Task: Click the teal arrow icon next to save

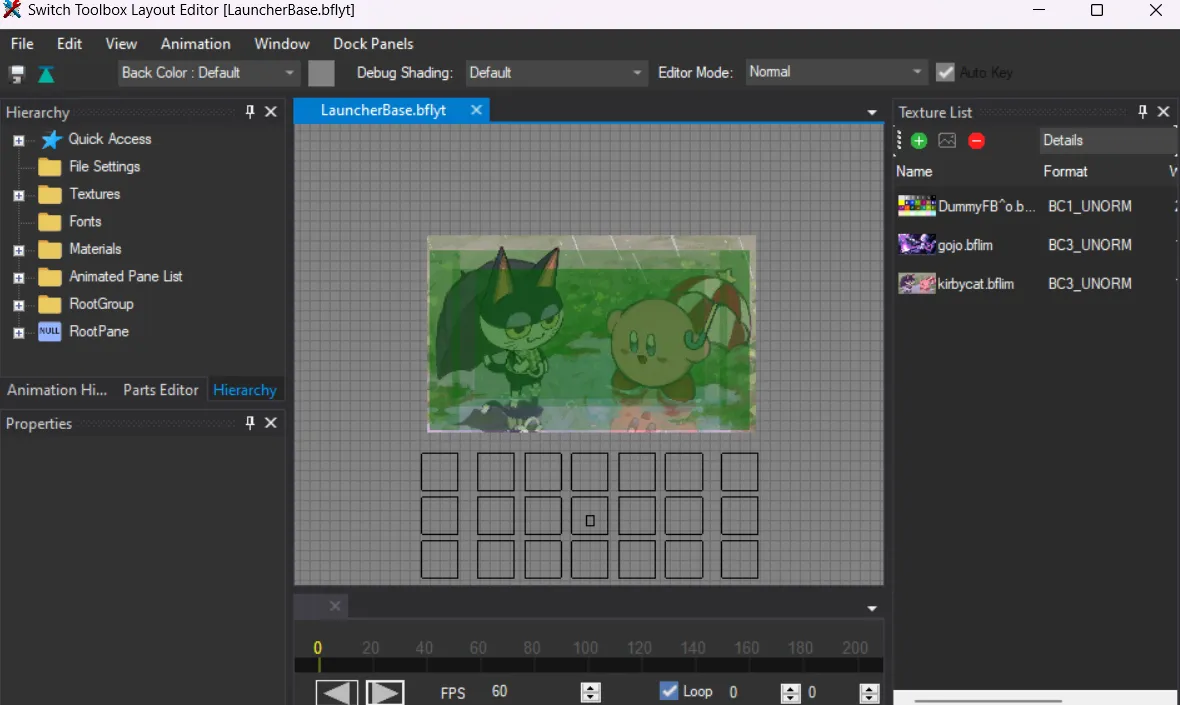Action: tap(46, 74)
